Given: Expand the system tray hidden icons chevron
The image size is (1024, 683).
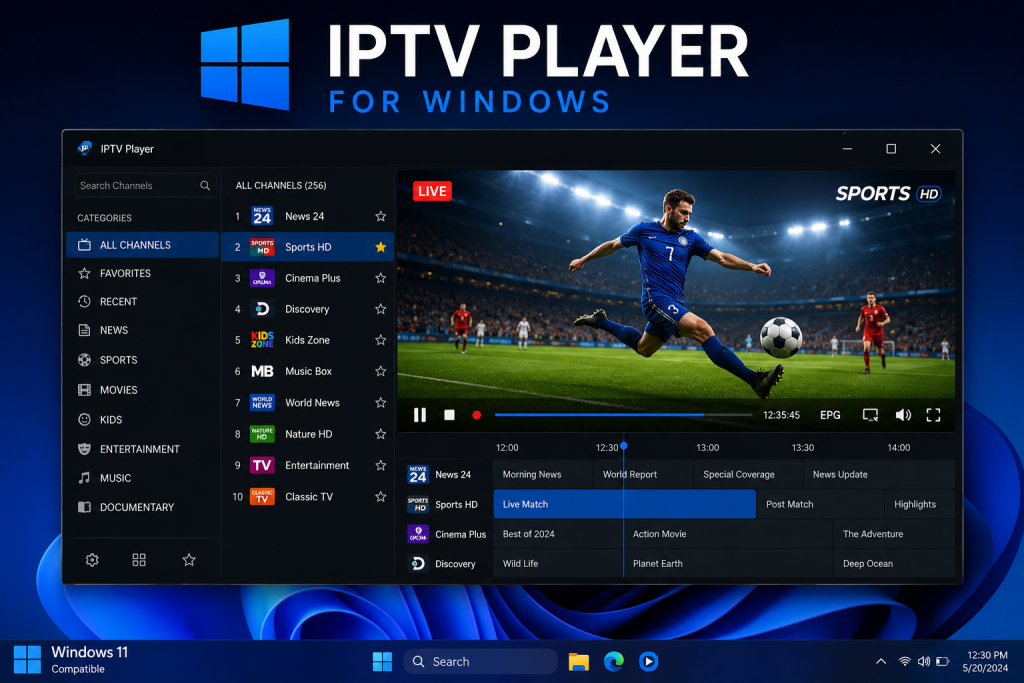Looking at the screenshot, I should (880, 661).
